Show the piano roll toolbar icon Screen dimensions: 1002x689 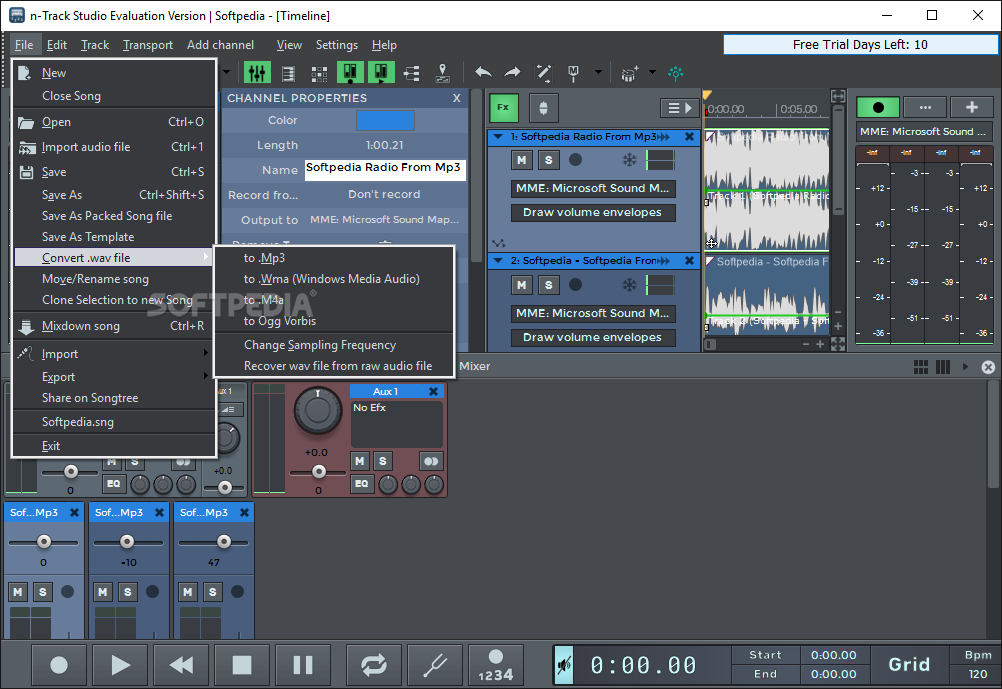click(288, 74)
